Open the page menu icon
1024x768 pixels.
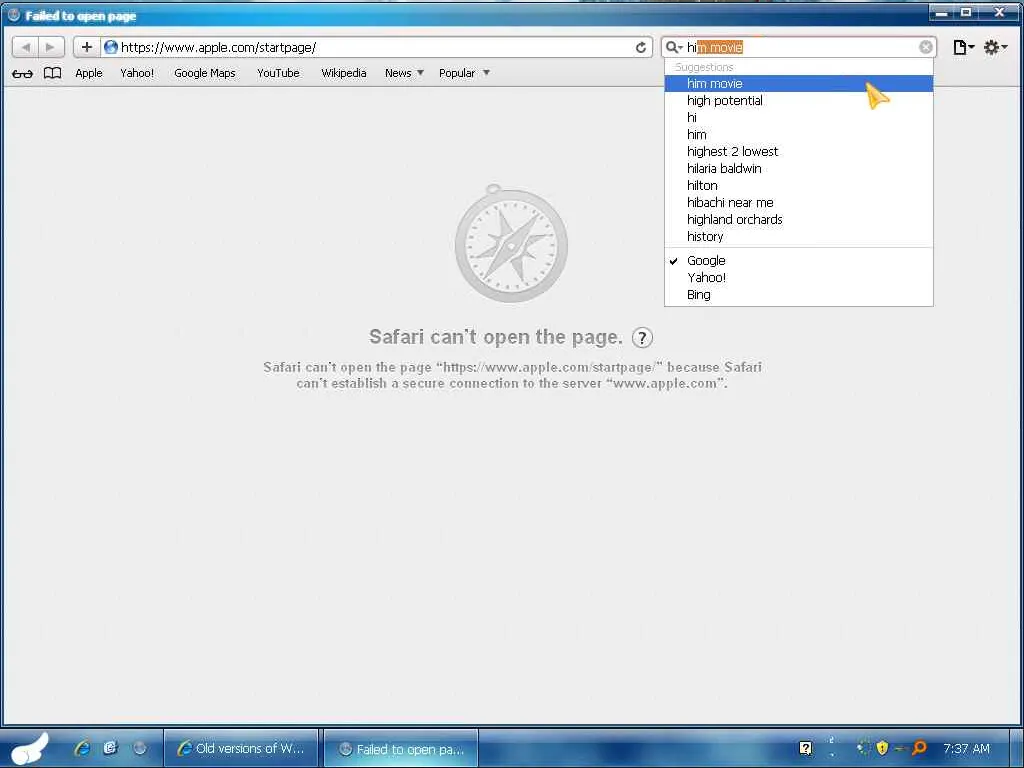tap(963, 47)
